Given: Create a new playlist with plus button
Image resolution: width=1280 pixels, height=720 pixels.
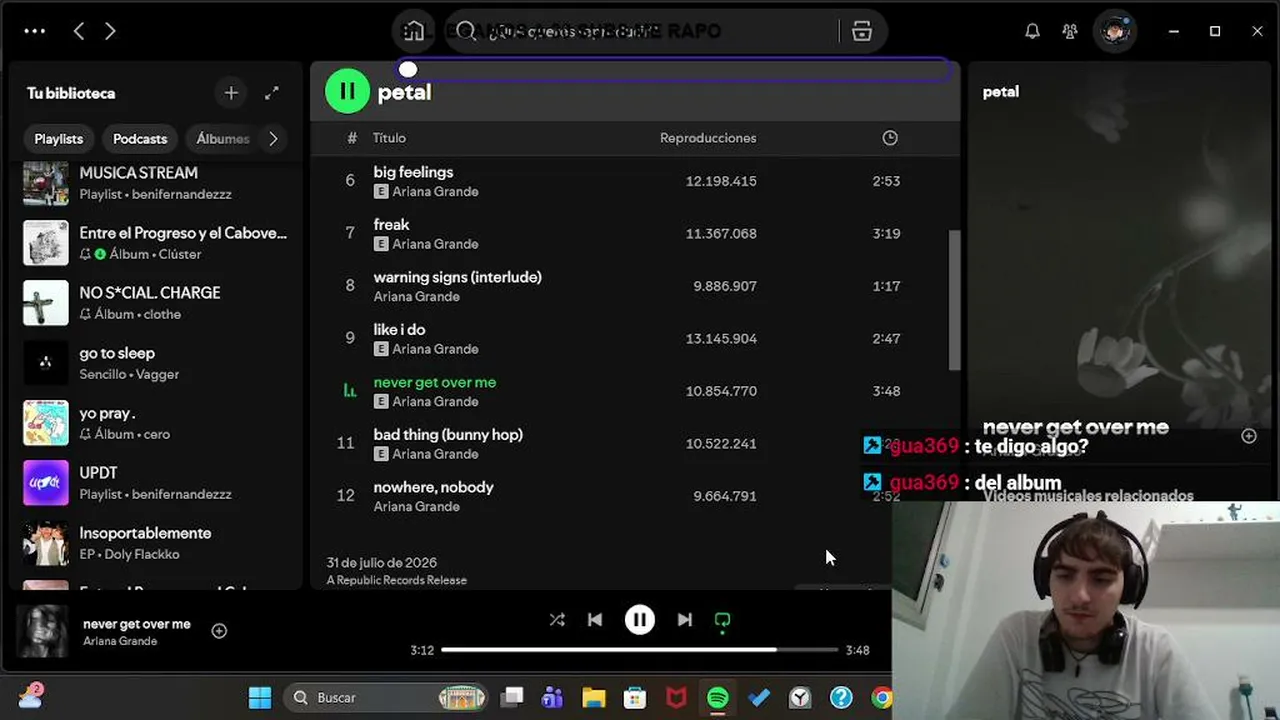Looking at the screenshot, I should tap(231, 93).
